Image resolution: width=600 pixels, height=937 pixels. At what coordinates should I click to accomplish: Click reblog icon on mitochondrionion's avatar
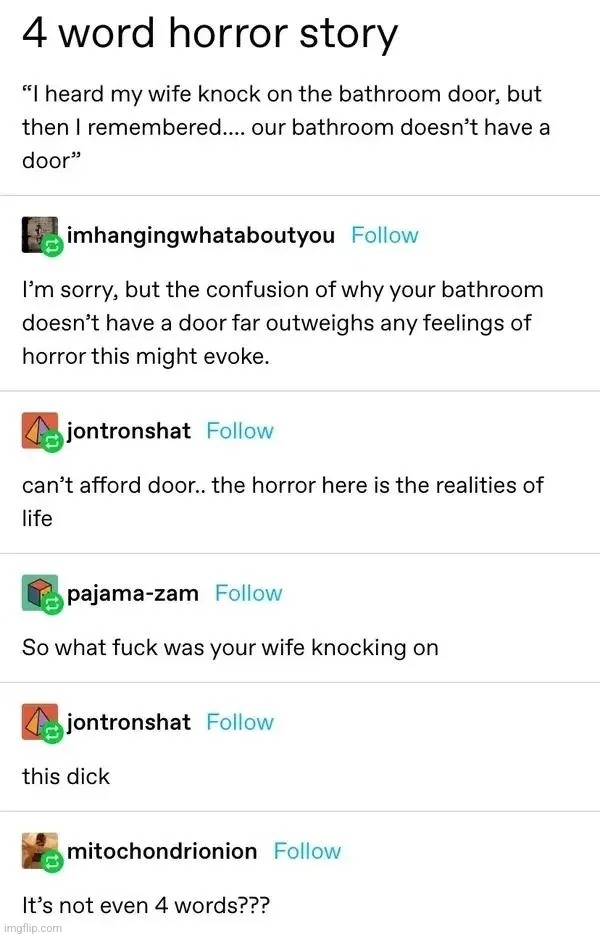pos(53,862)
